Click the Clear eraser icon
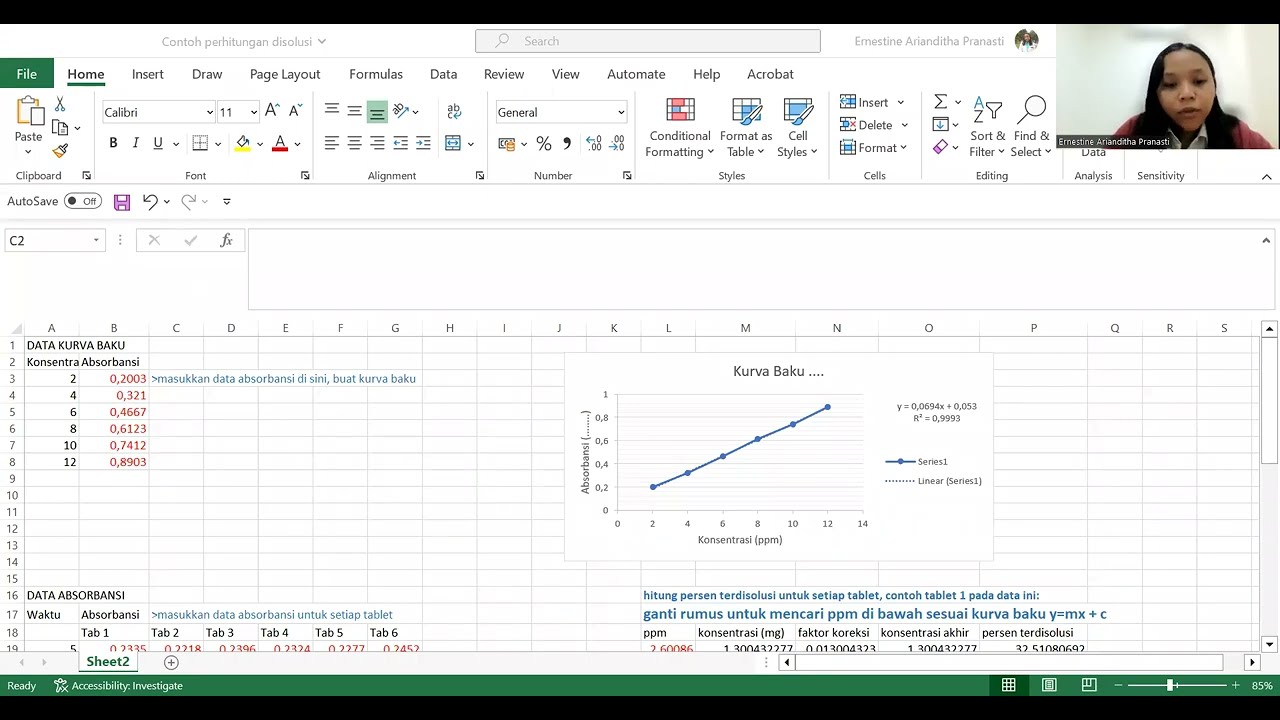The height and width of the screenshot is (720, 1280). [x=940, y=148]
